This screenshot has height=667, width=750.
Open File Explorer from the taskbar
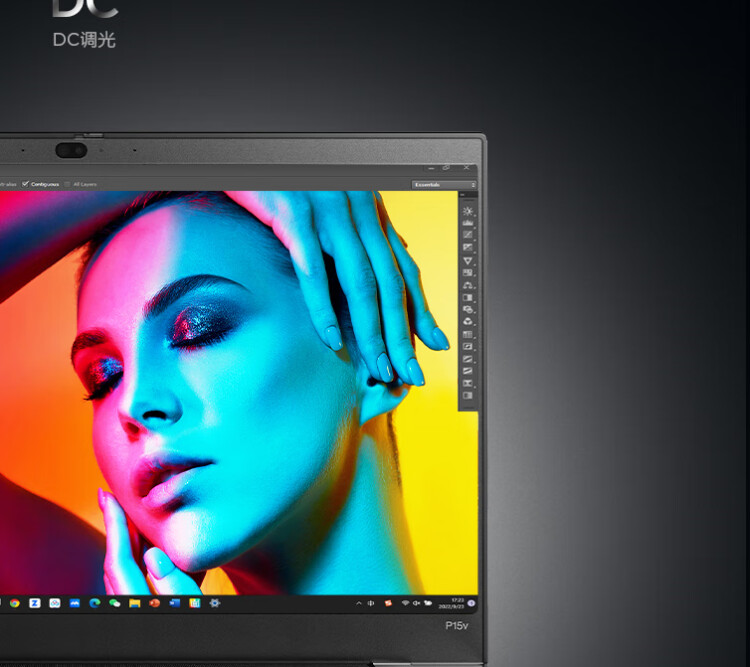[x=135, y=603]
